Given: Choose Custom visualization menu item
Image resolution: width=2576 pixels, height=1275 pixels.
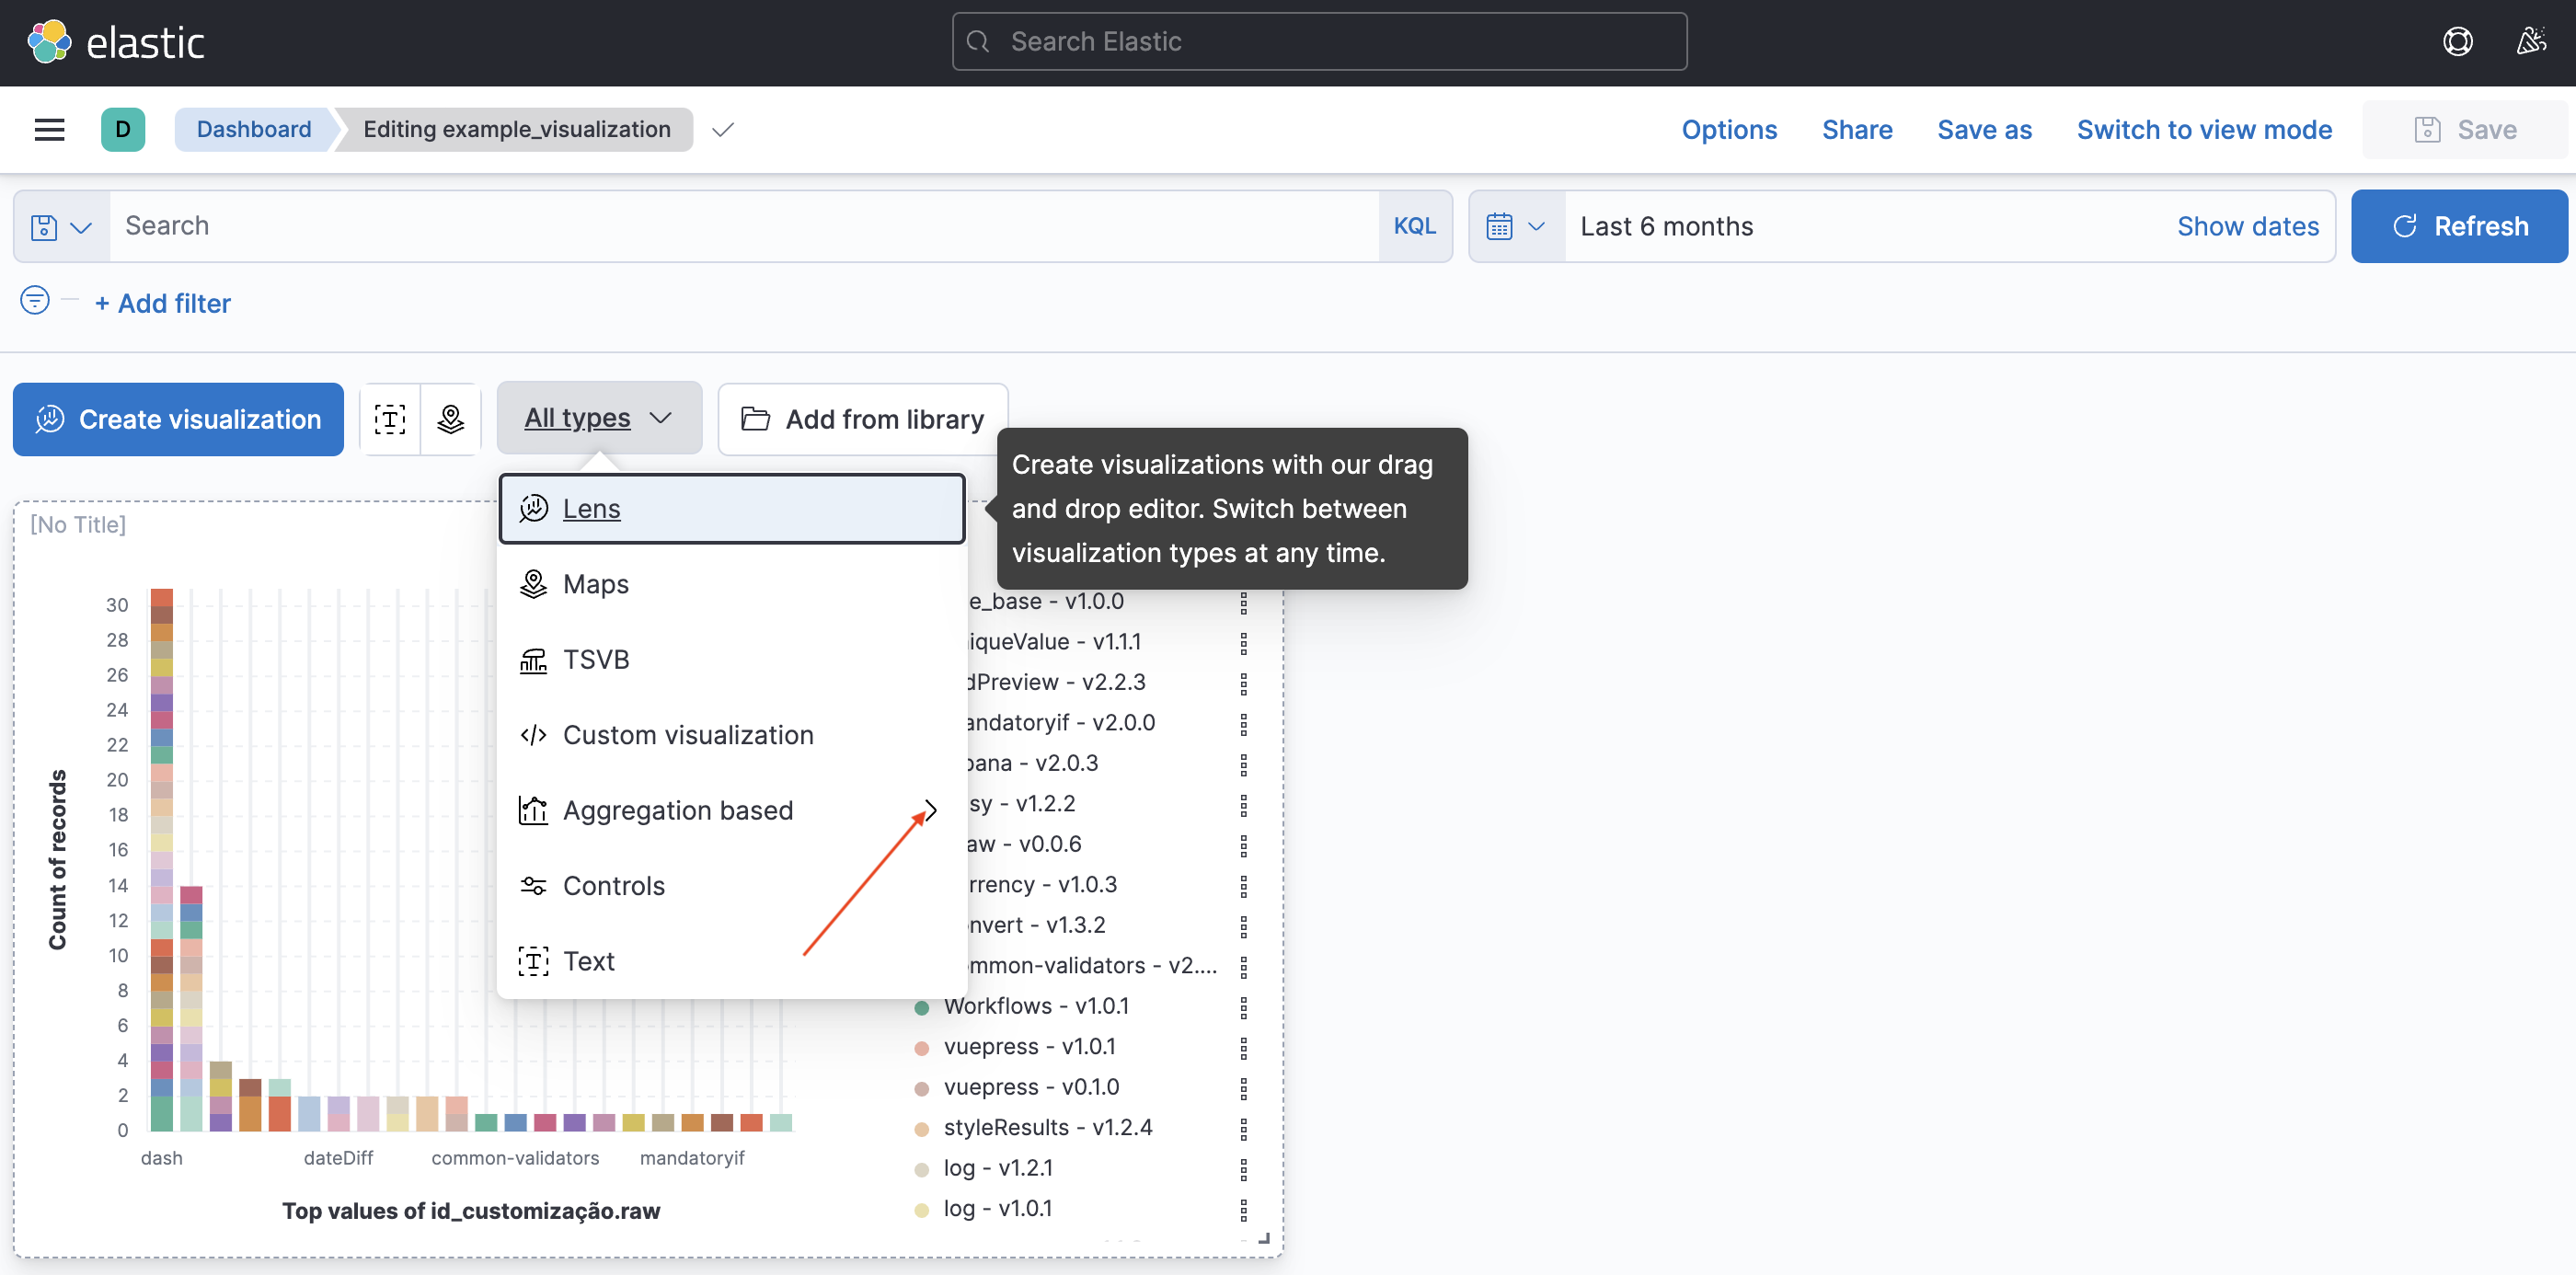Looking at the screenshot, I should click(x=732, y=735).
